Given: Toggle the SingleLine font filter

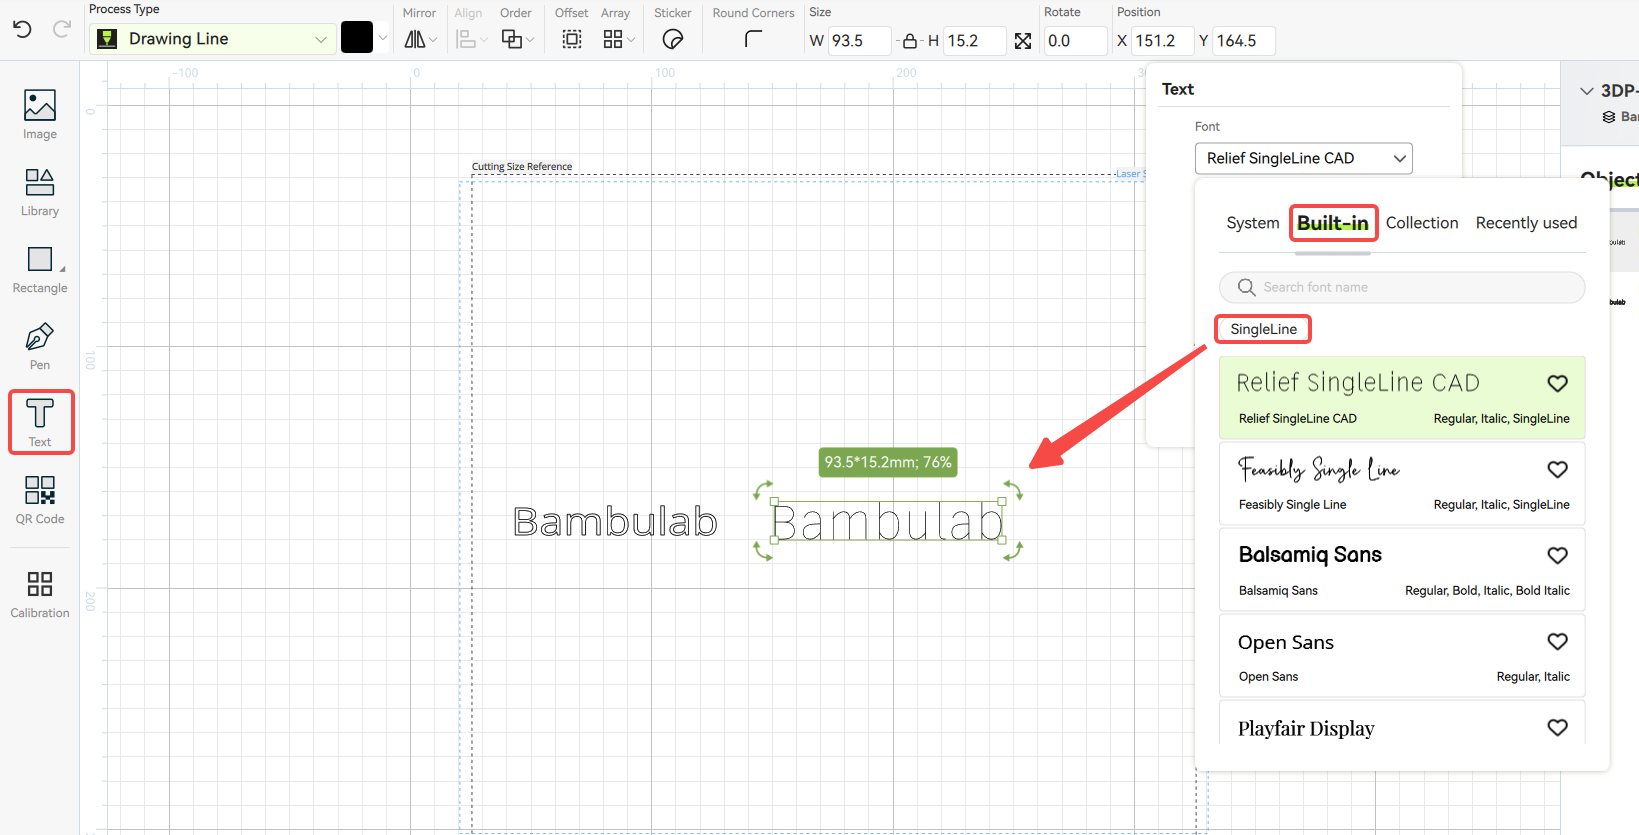Looking at the screenshot, I should tap(1263, 329).
